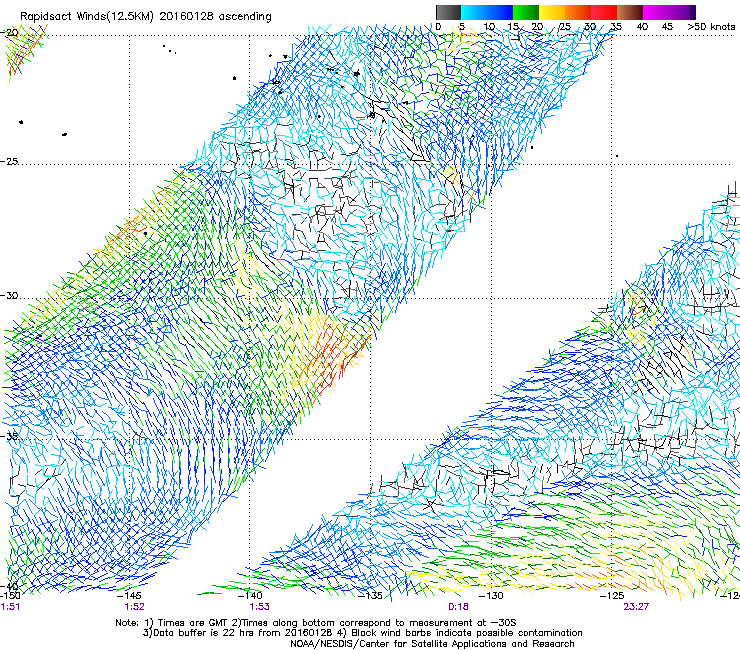Click the purple time label '1:52'

click(x=134, y=607)
